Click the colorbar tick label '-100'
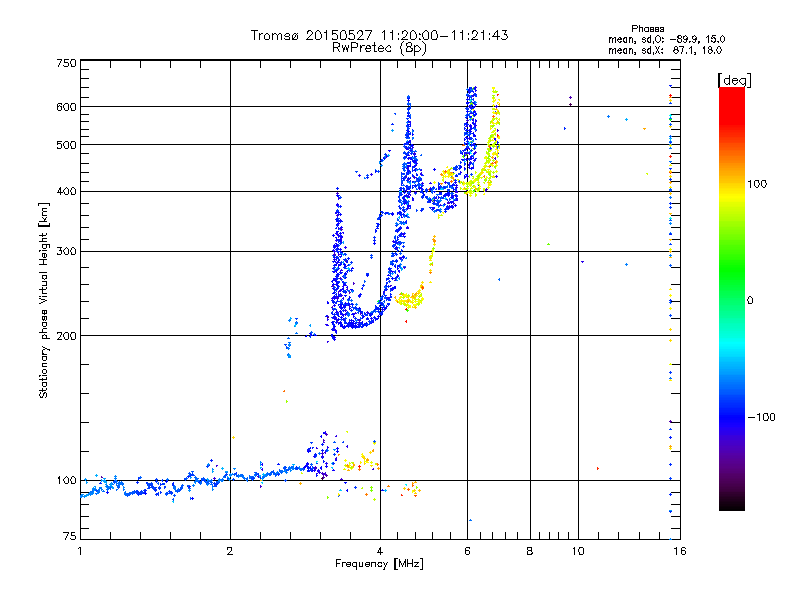Screen dimensions: 800x600 [761, 417]
